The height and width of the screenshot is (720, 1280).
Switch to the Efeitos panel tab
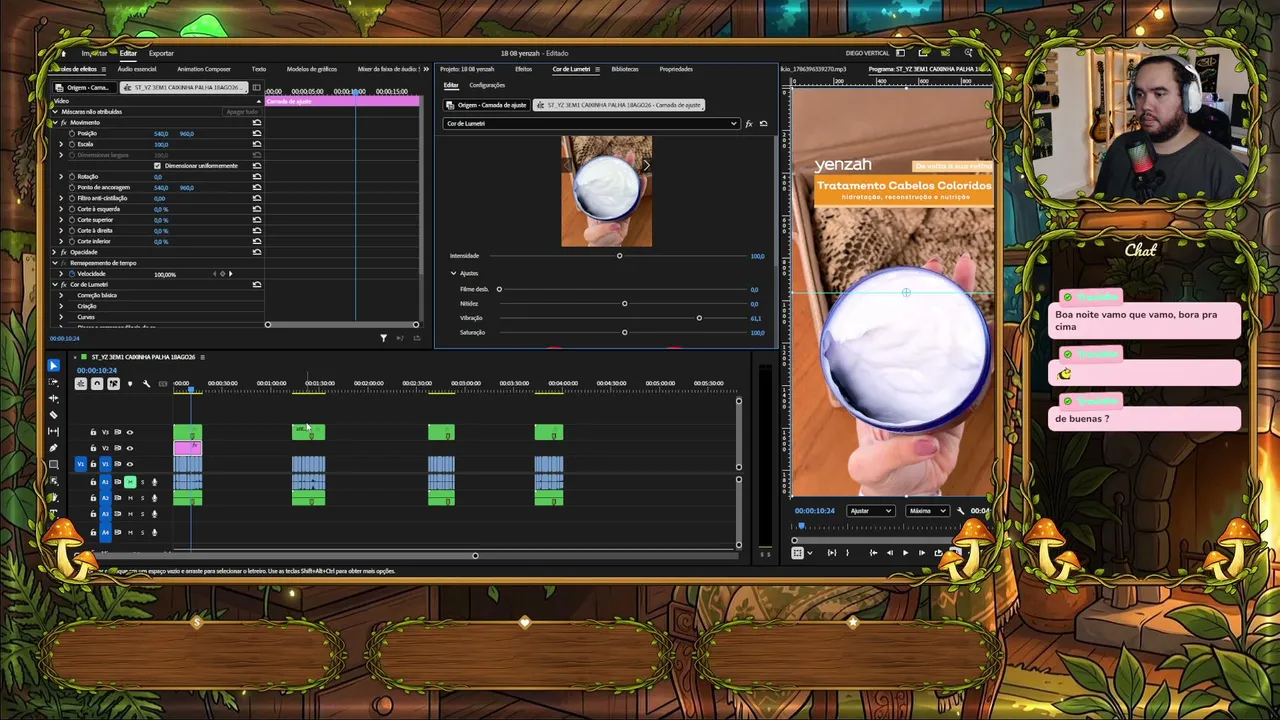(523, 69)
